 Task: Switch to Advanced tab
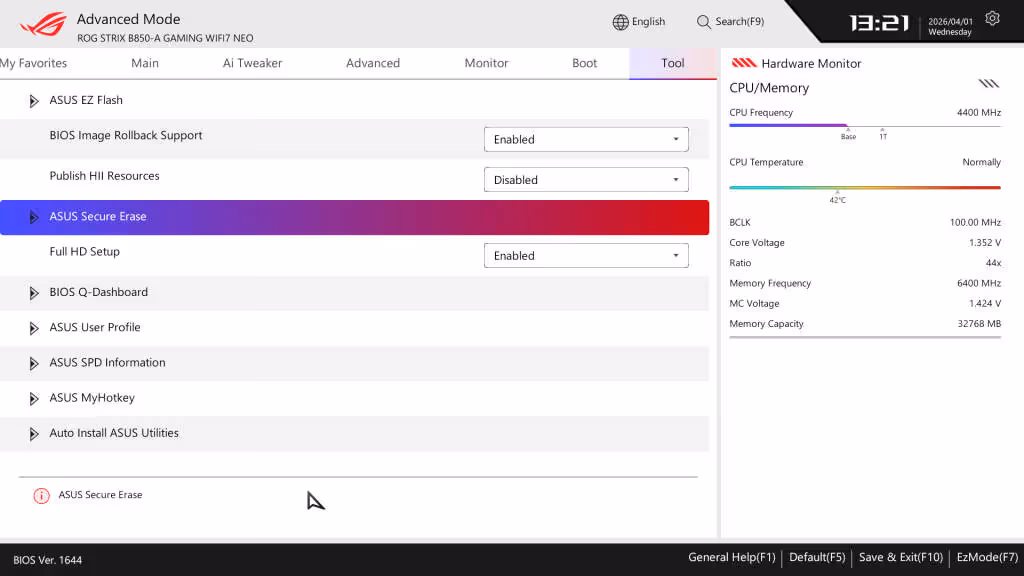click(373, 63)
